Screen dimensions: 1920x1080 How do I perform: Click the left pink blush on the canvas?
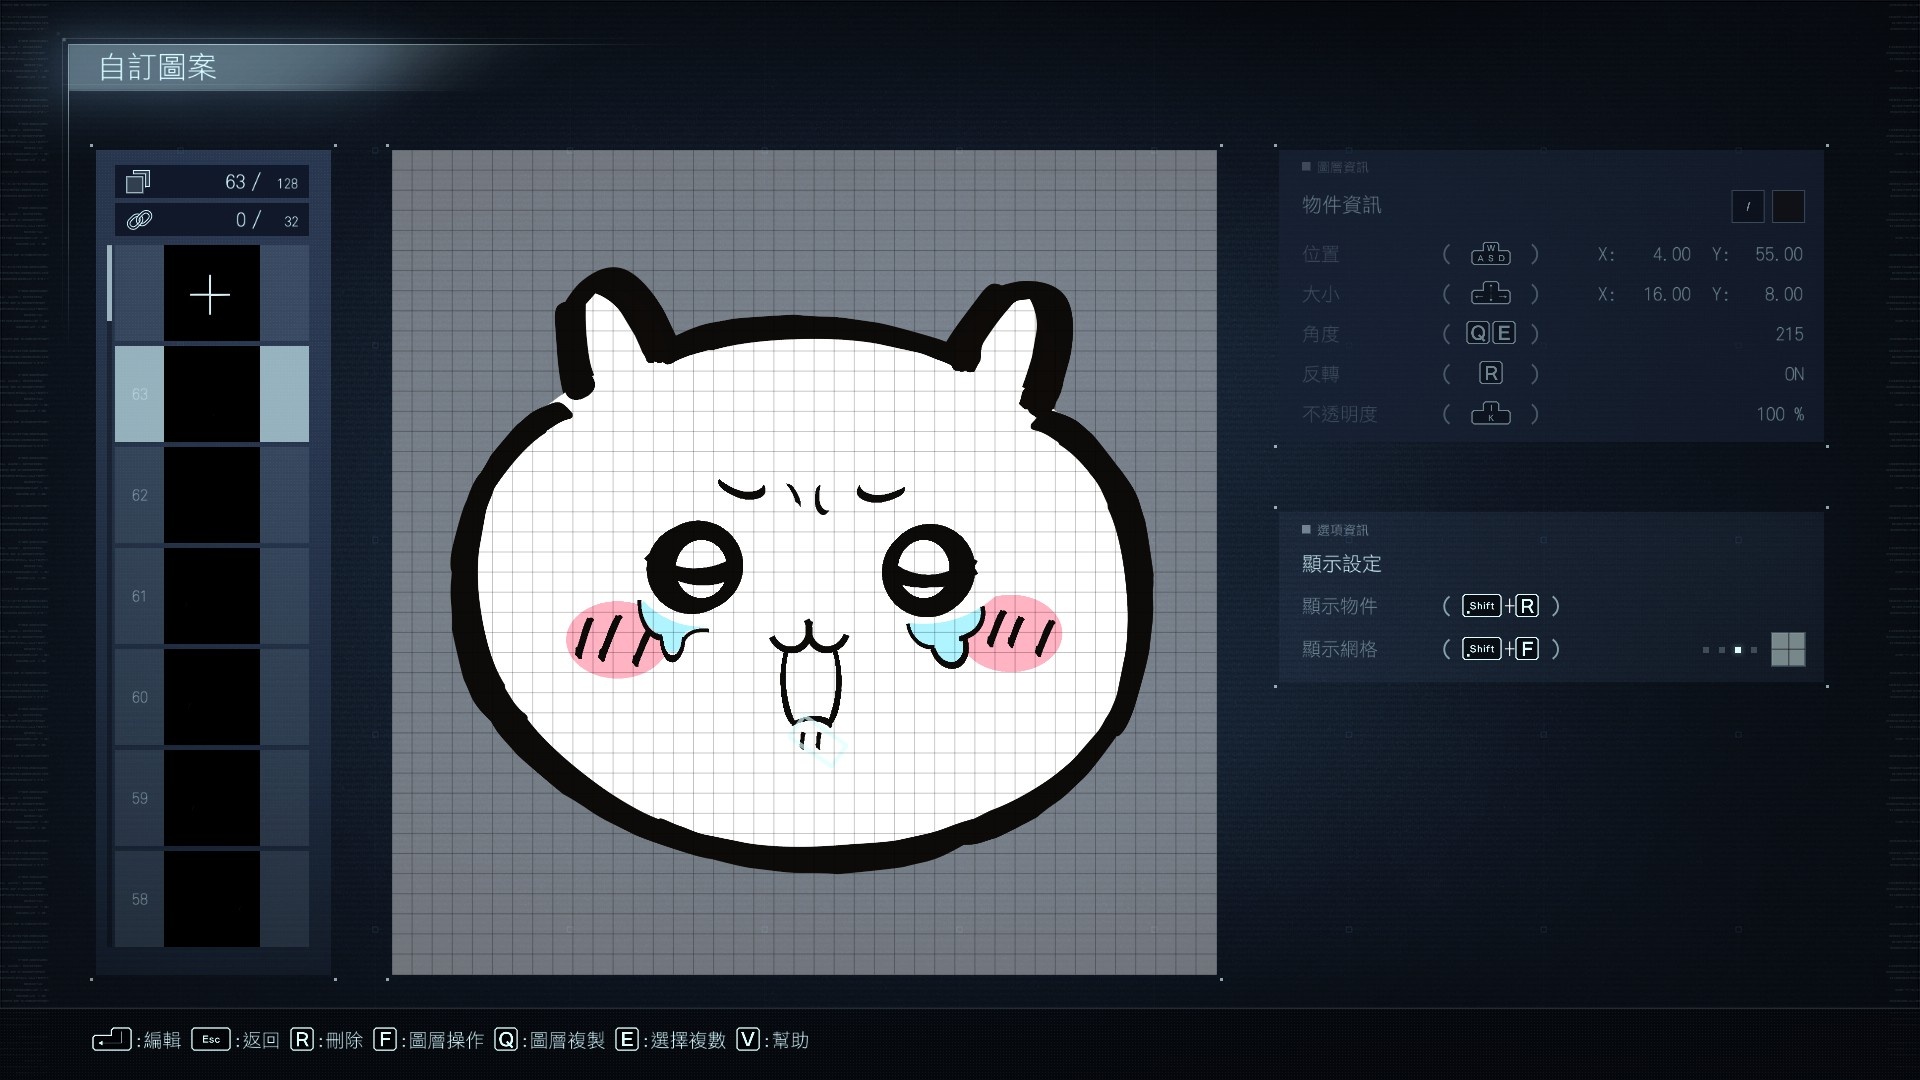tap(612, 640)
